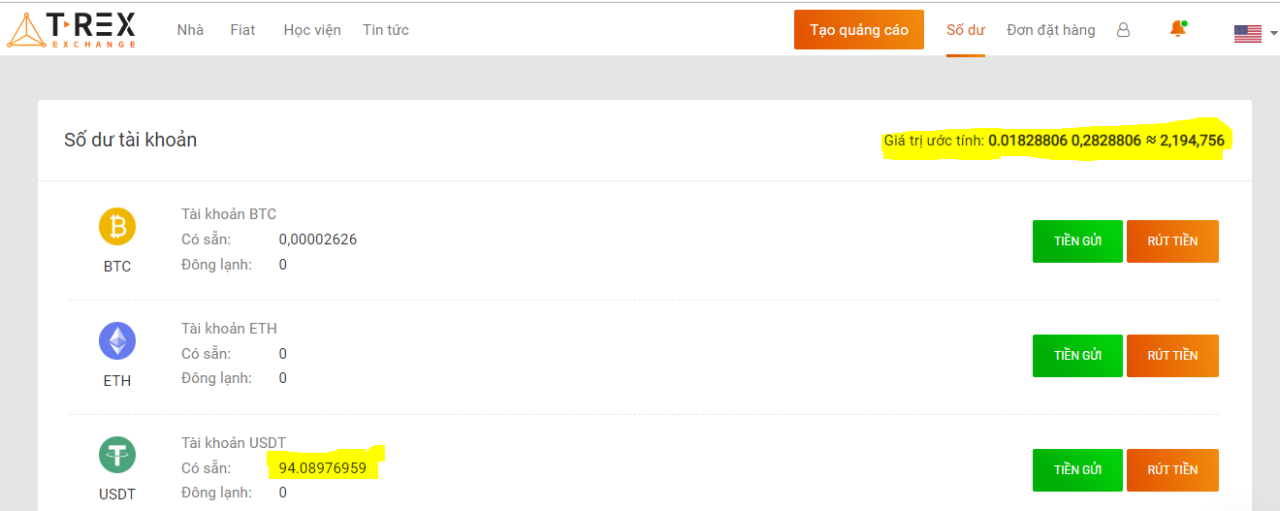
Task: Open the Đơn đặt hàng tab
Action: tap(1051, 30)
